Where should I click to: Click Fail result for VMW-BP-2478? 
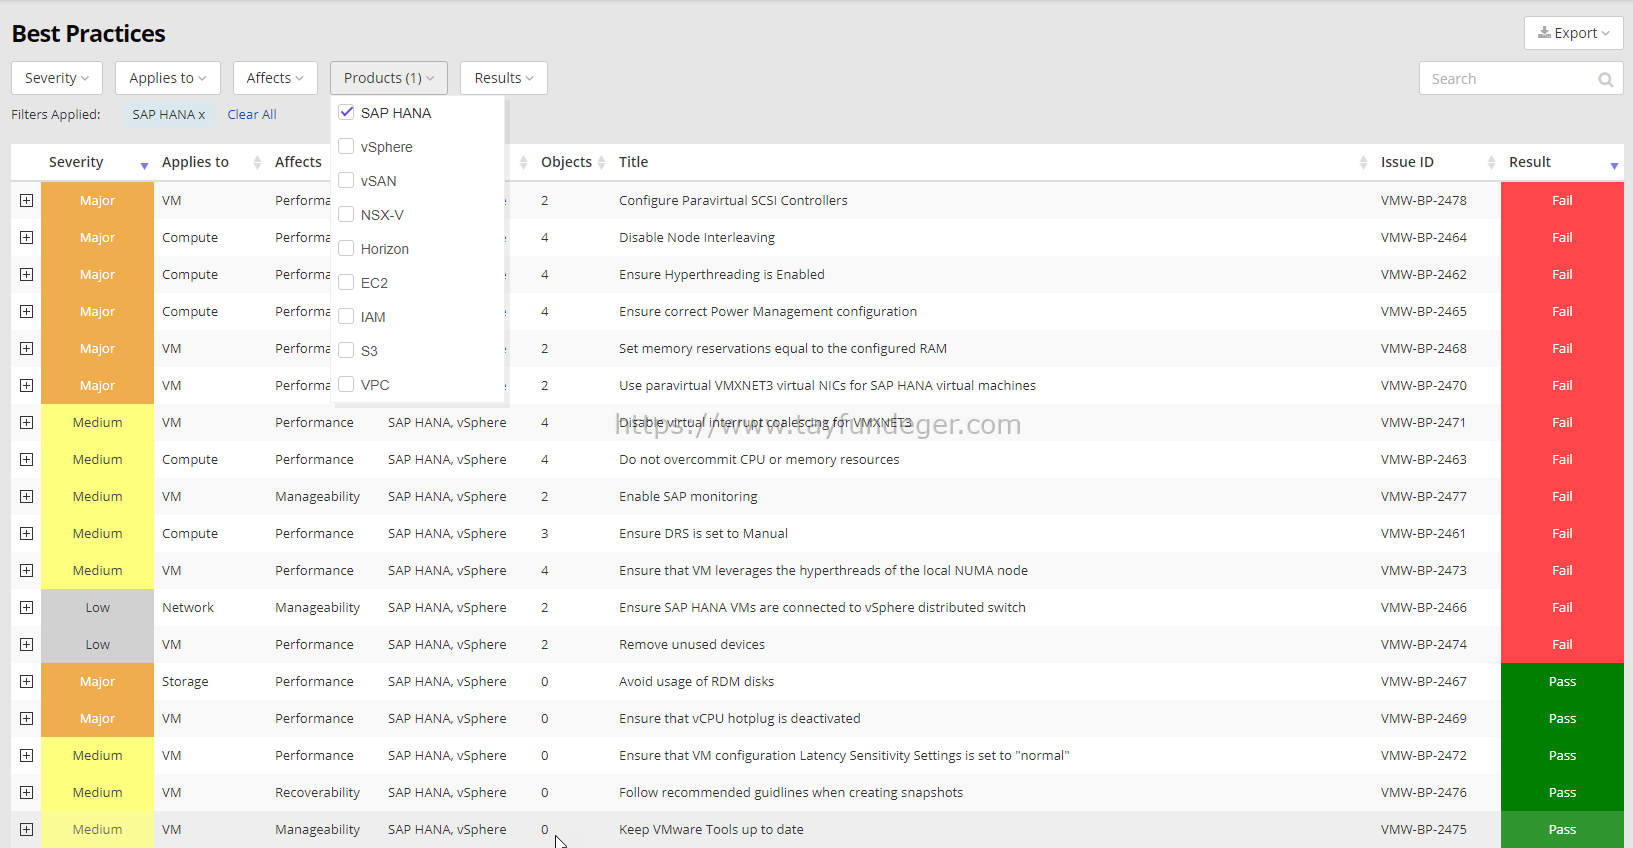click(1562, 200)
